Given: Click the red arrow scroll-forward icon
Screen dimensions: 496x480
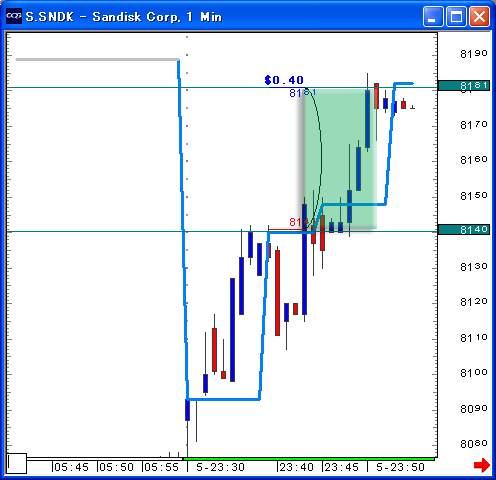Looking at the screenshot, I should coord(481,465).
